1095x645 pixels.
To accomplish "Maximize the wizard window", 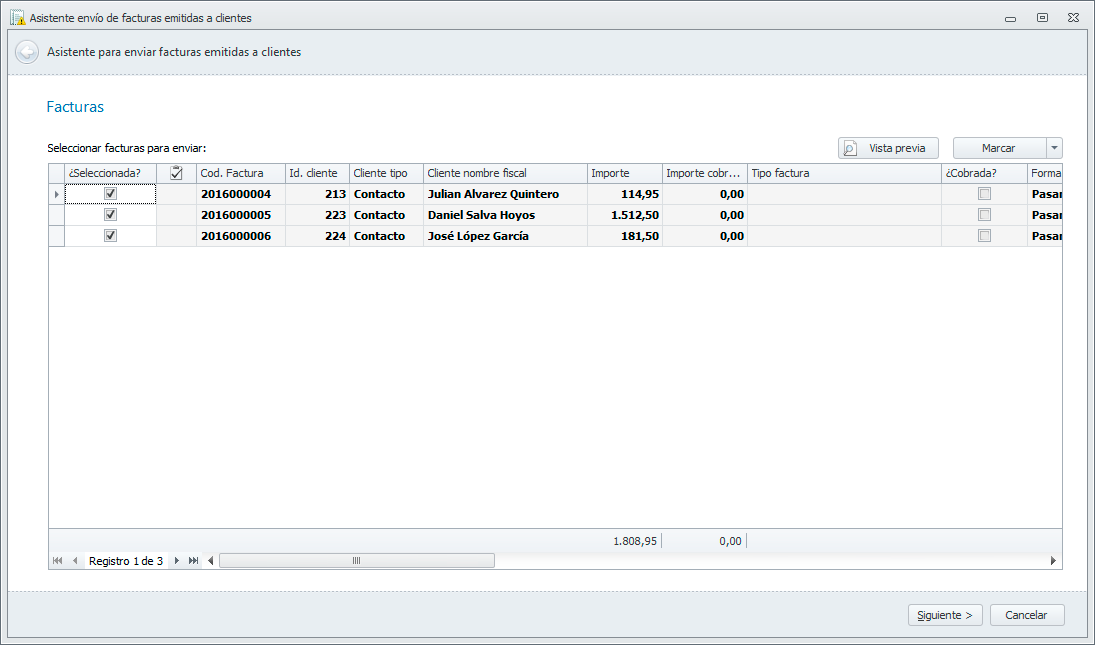I will pos(1043,17).
